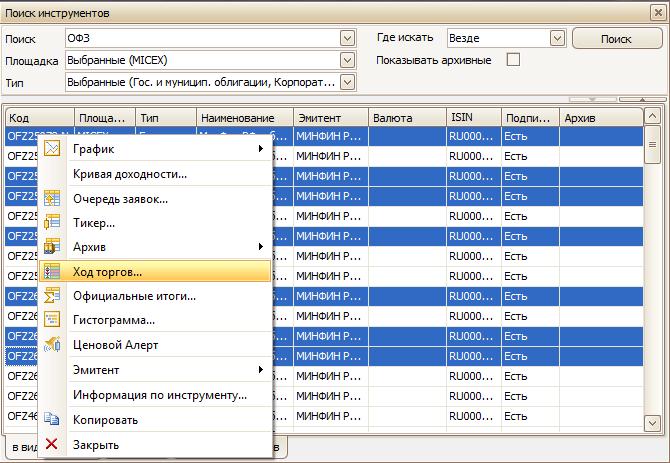Click the table scrollbar up arrow
Viewport: 670px width, 463px height.
click(x=653, y=118)
